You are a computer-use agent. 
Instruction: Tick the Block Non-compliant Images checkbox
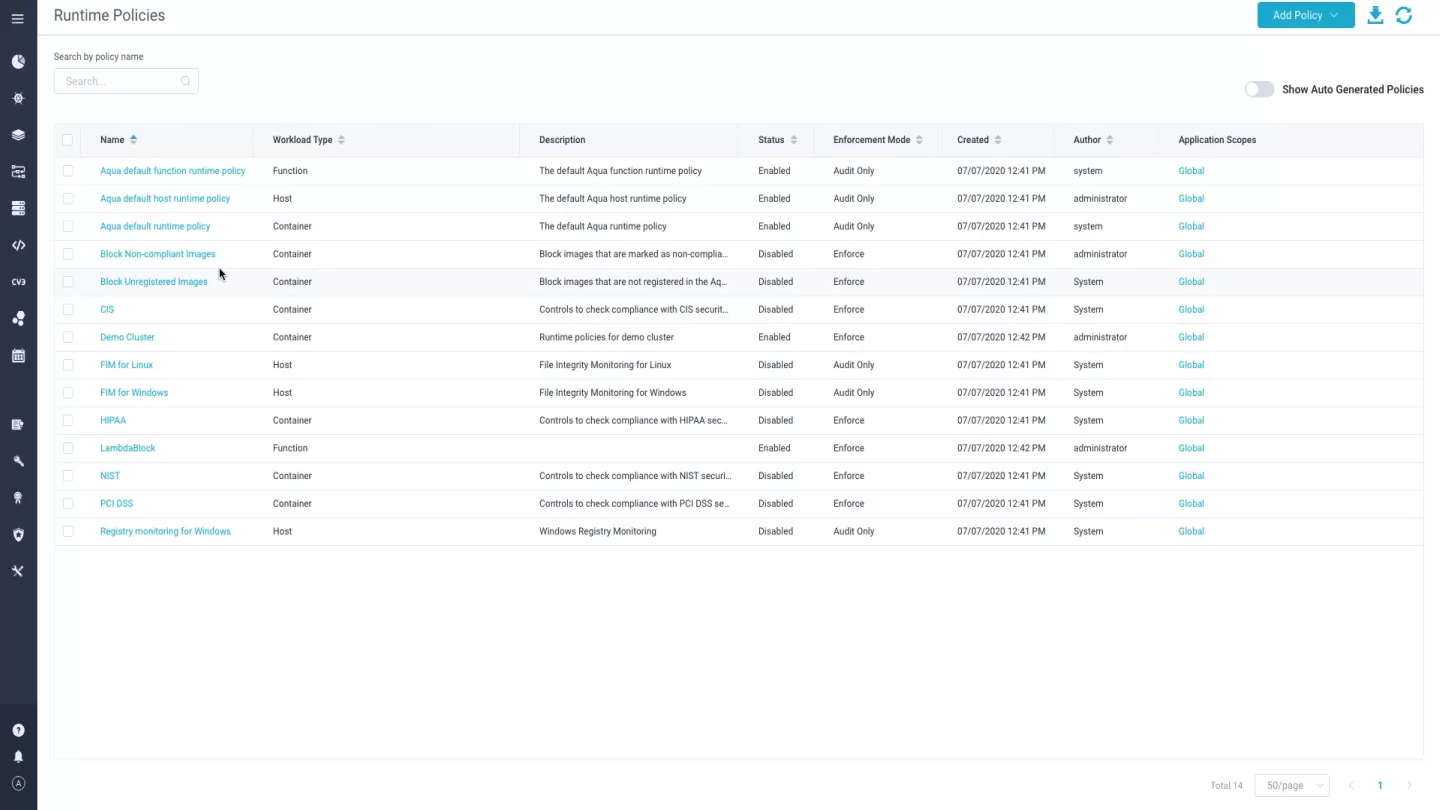(68, 254)
